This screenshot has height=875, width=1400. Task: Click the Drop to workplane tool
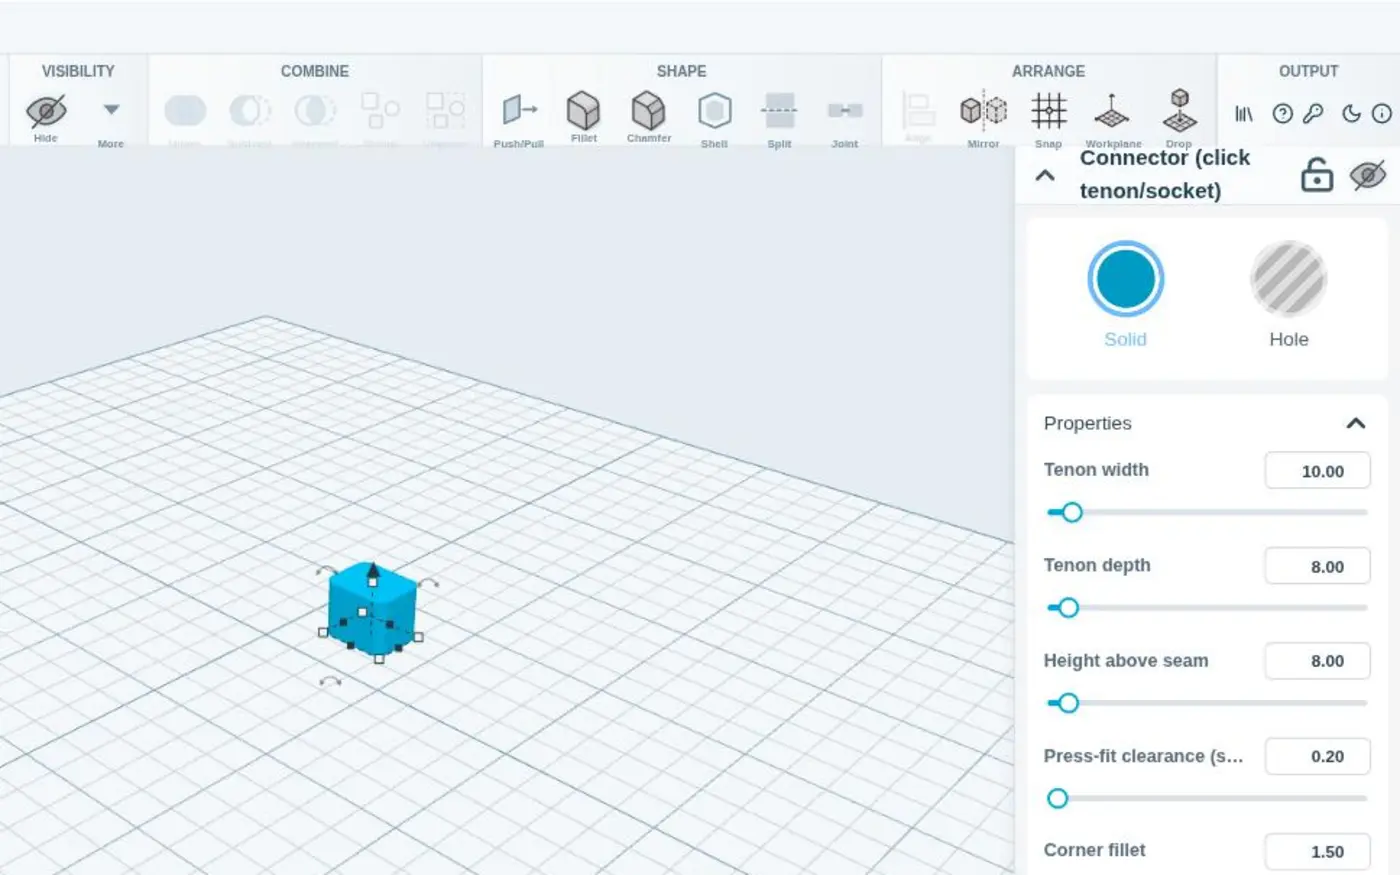coord(1179,118)
